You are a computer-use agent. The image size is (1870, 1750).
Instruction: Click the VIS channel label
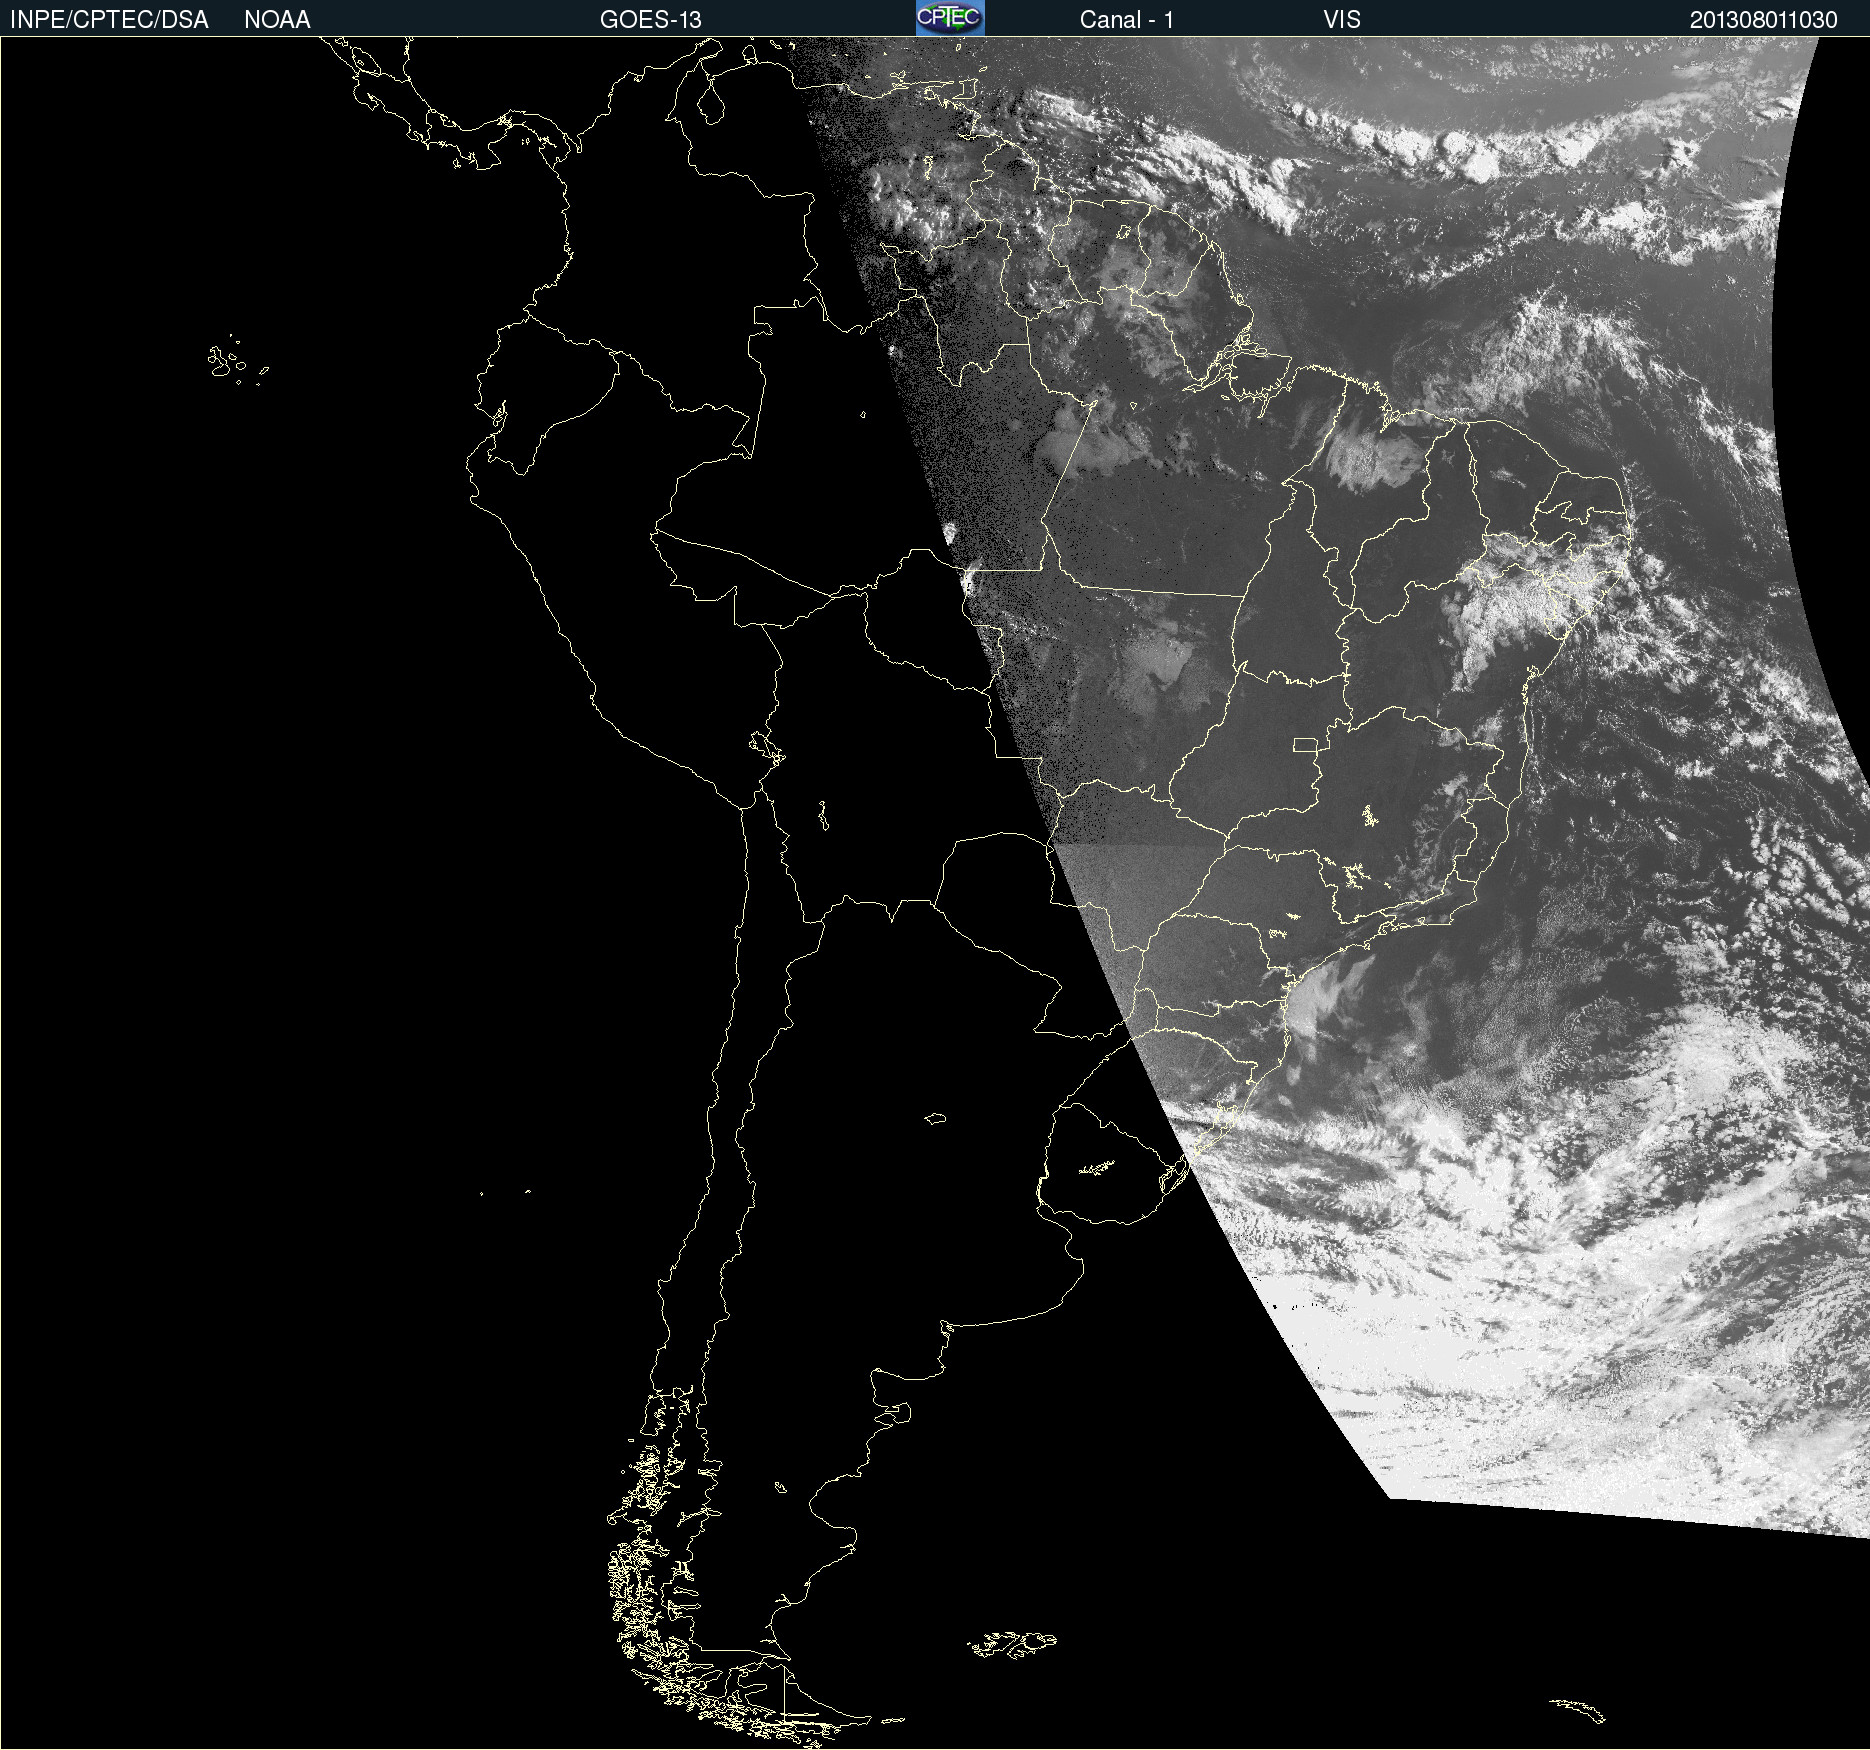(x=1342, y=20)
